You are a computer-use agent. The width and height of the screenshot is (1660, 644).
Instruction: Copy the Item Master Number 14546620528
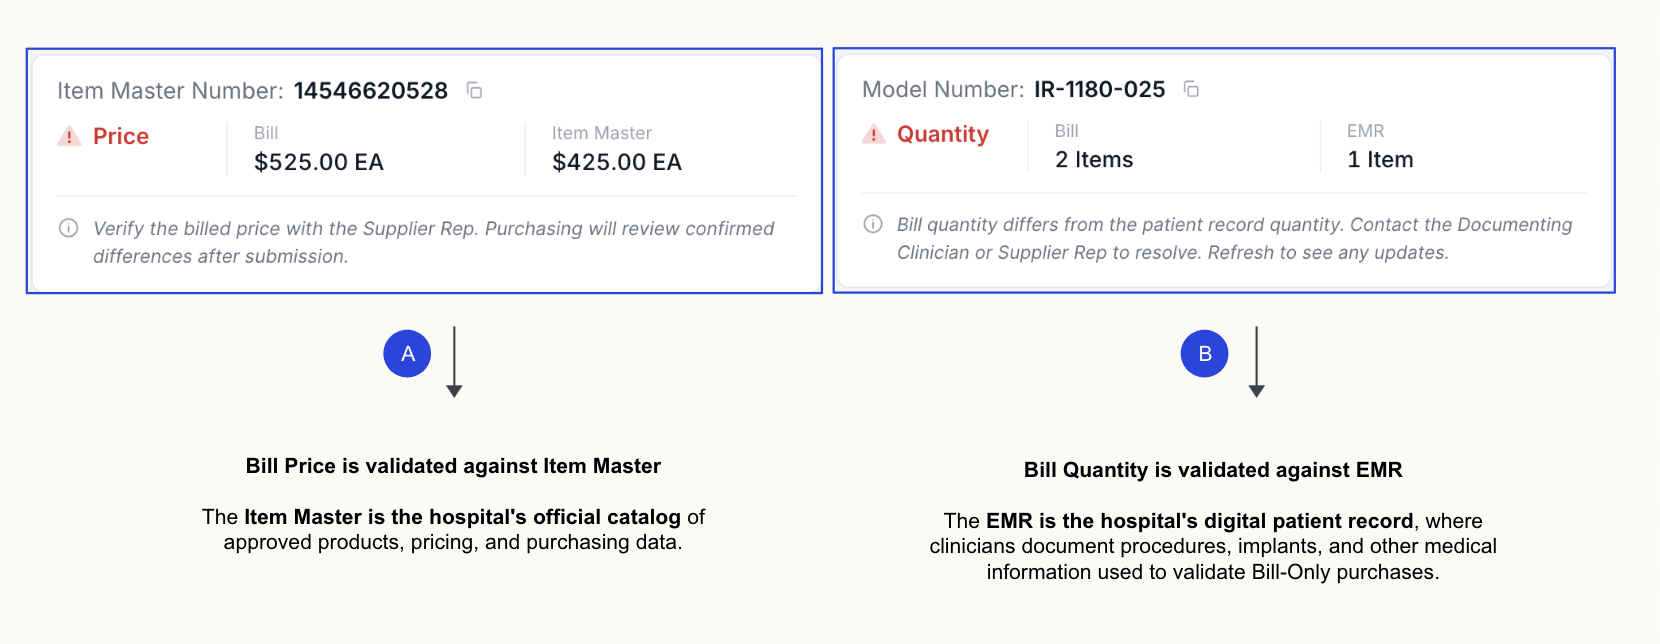[475, 91]
